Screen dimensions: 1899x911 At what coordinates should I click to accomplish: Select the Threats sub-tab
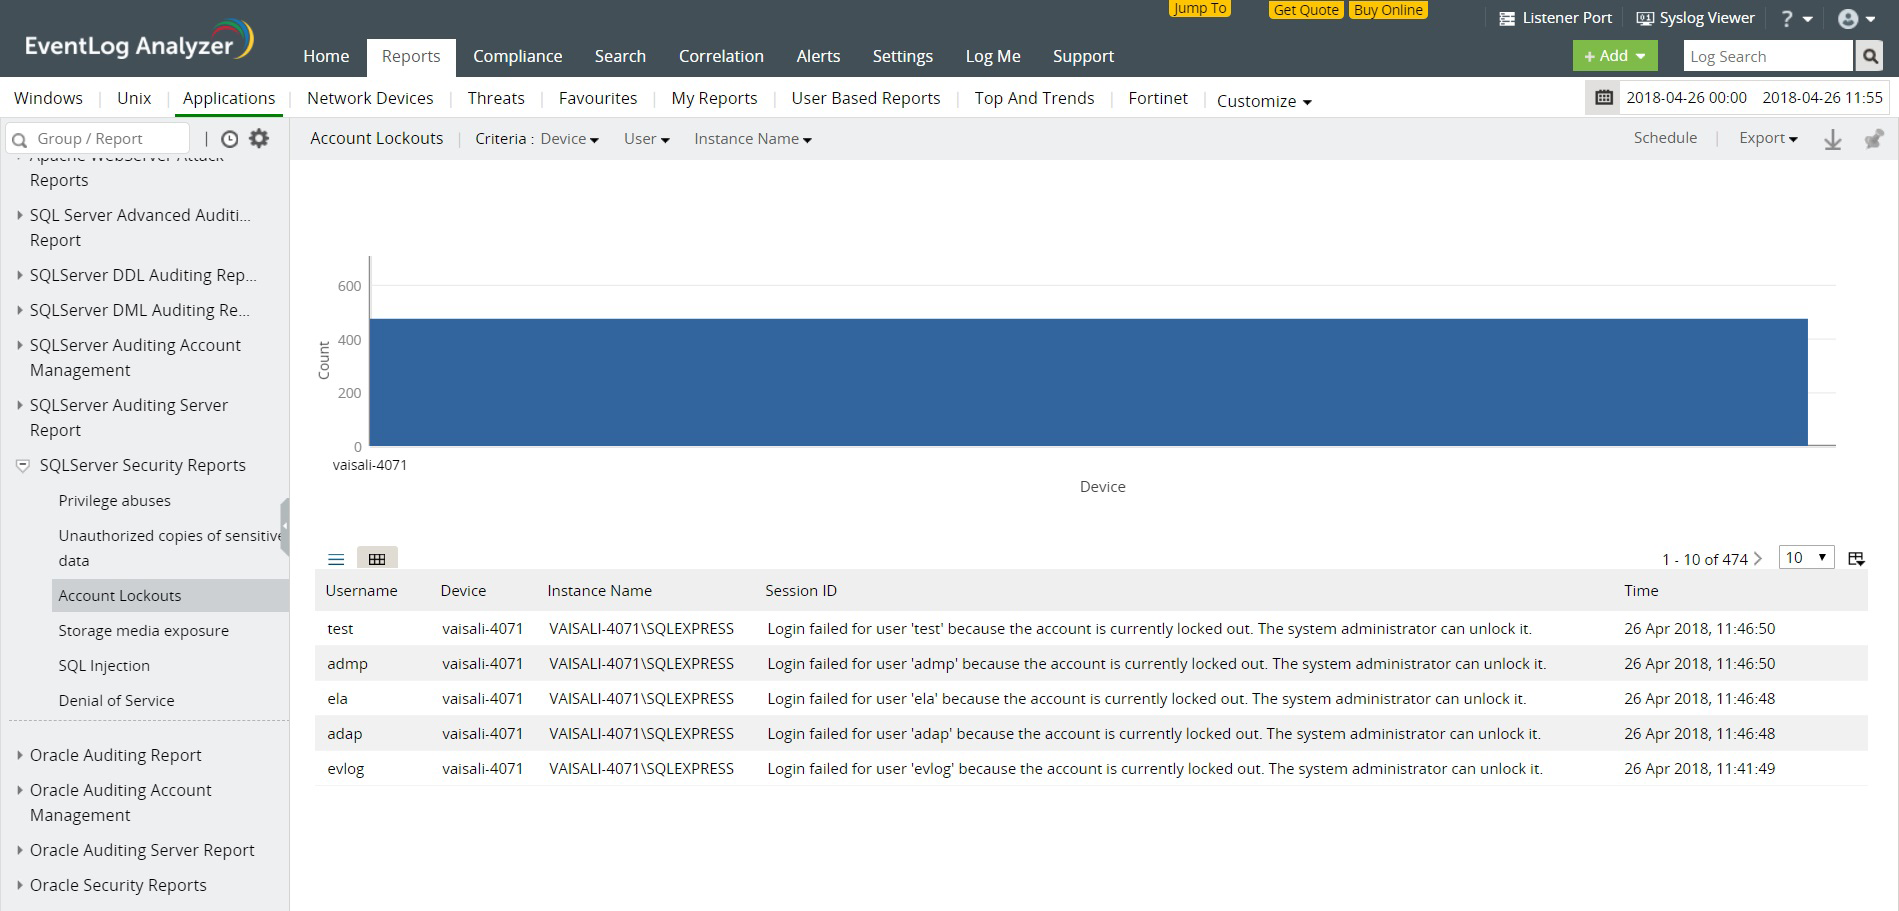click(x=496, y=98)
